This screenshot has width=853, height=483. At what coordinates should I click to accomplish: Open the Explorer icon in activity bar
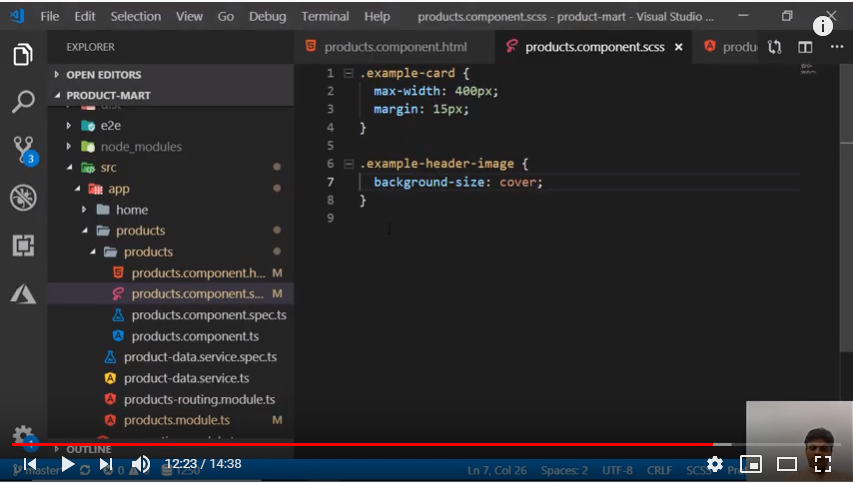(x=23, y=54)
